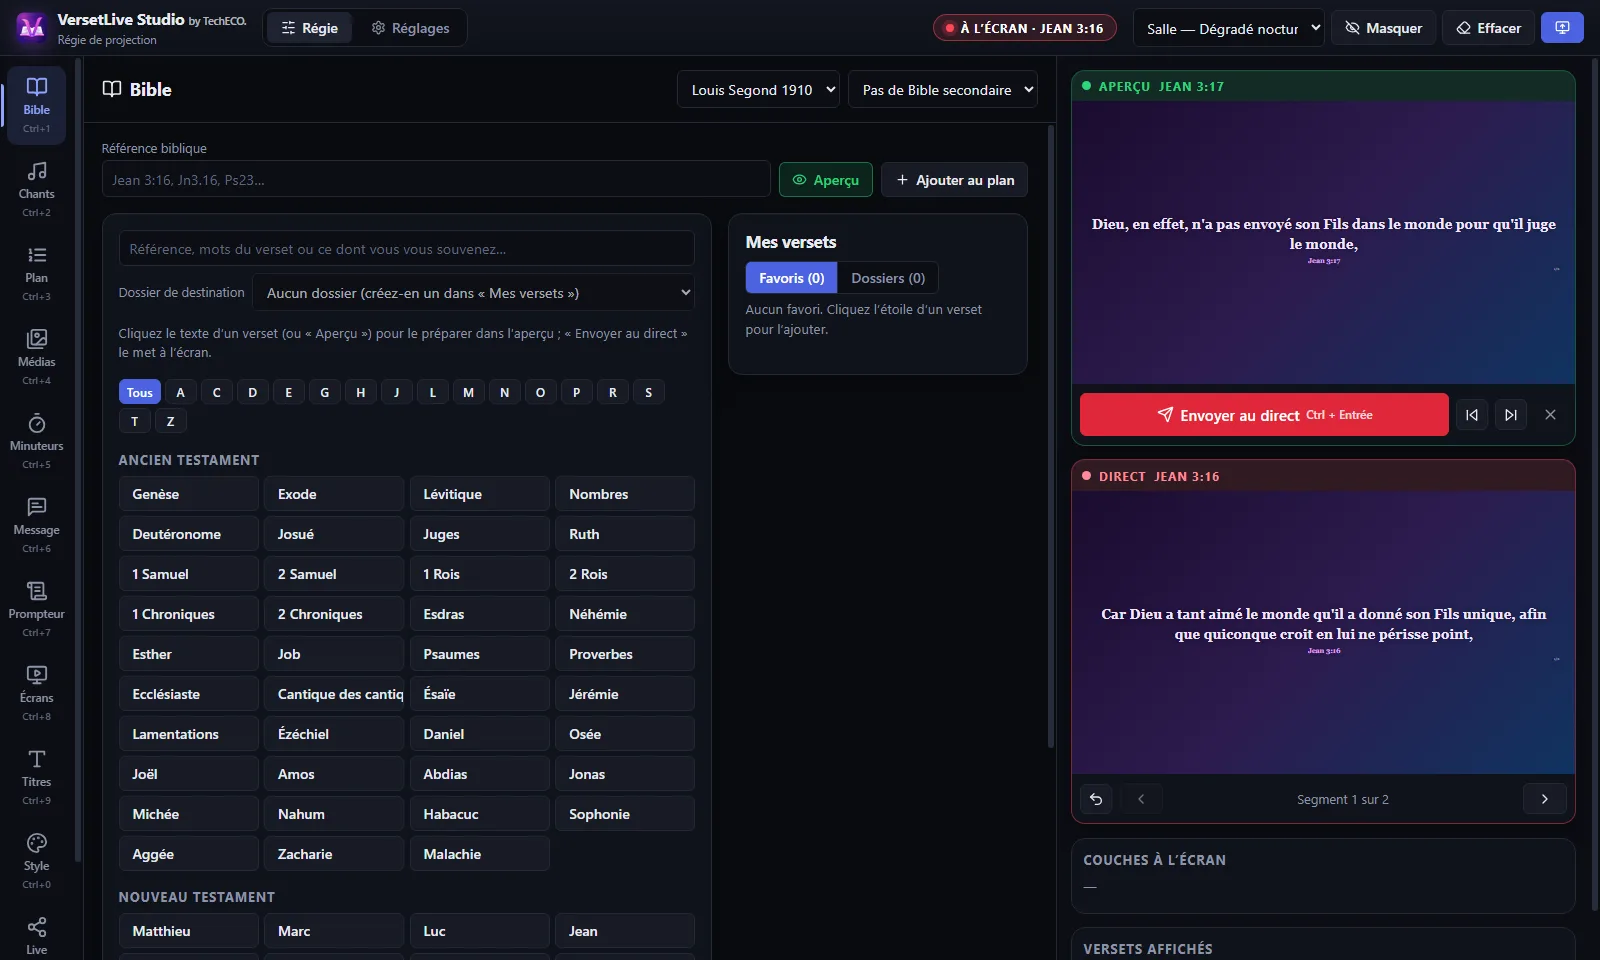Filter books by letter Z
Screen dimensions: 1600x960
170,421
